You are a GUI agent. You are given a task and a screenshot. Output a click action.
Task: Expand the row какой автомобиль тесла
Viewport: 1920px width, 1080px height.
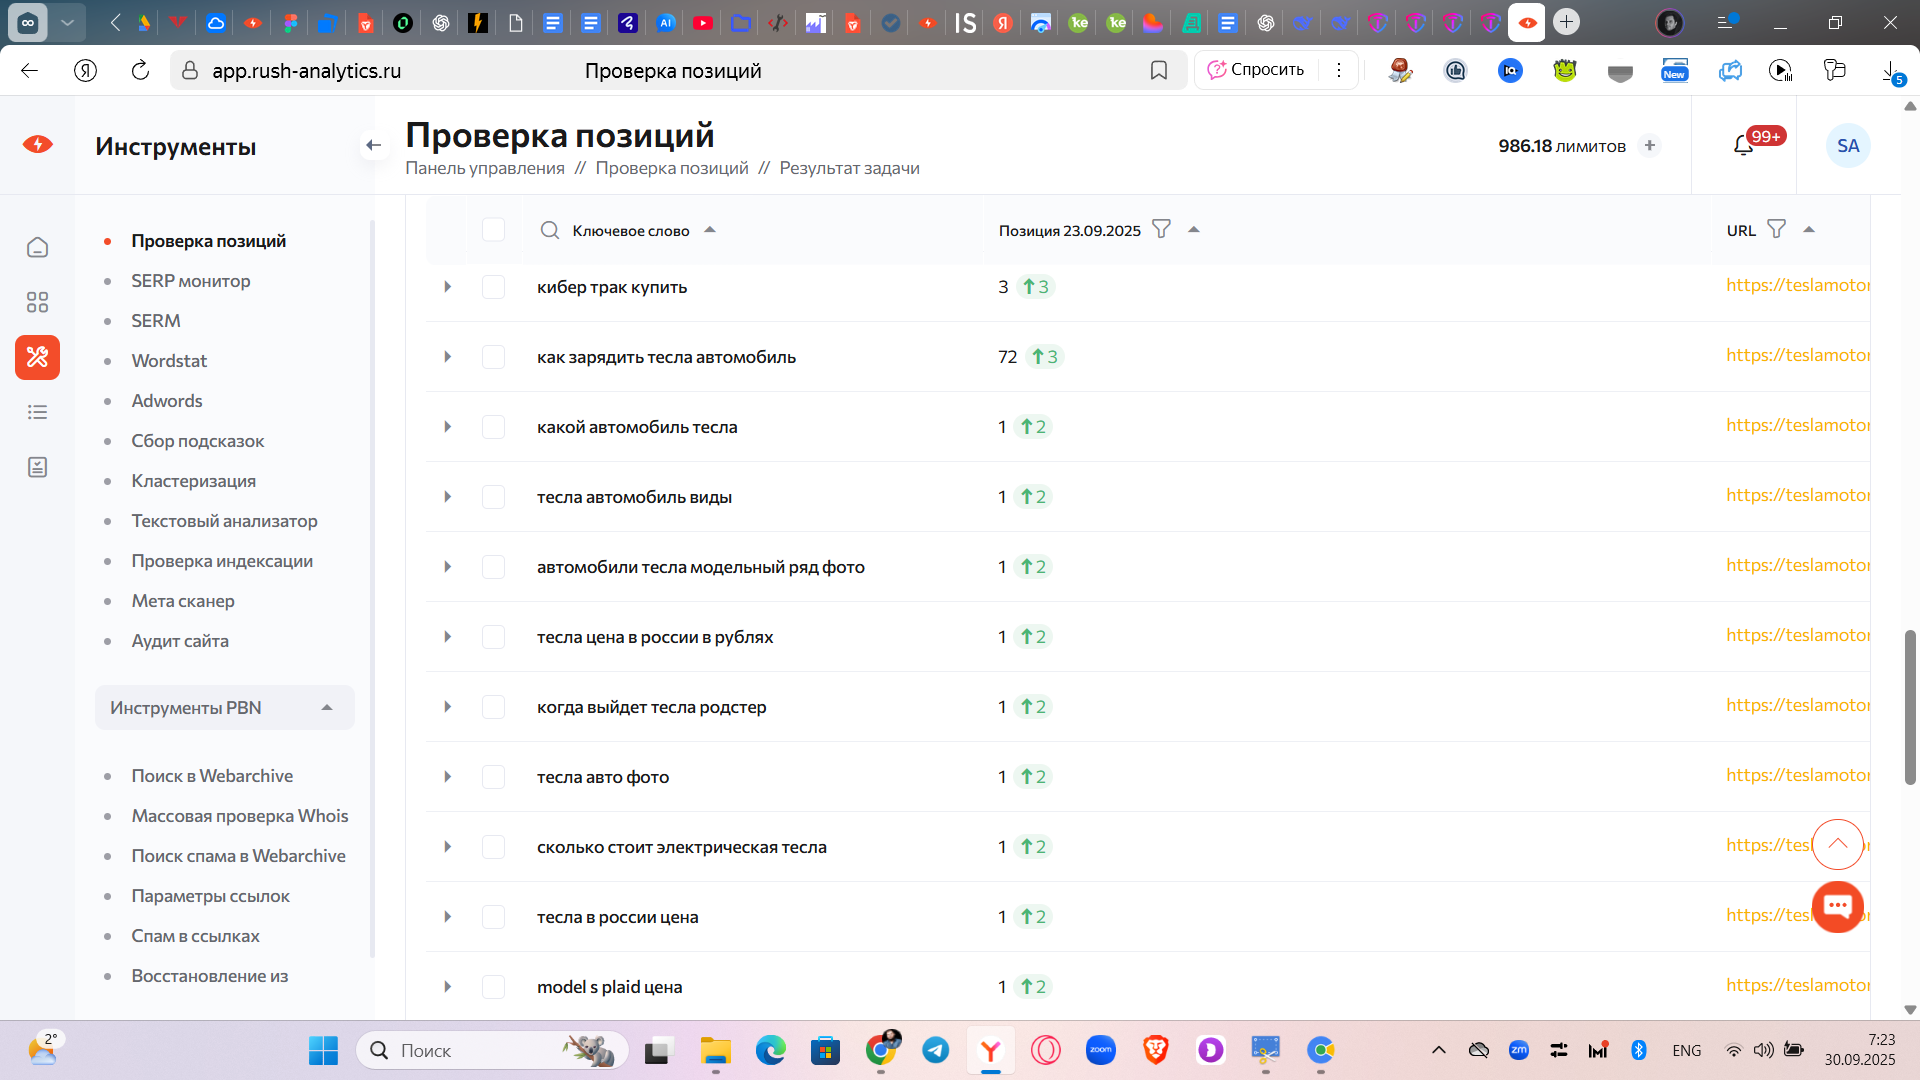coord(447,427)
